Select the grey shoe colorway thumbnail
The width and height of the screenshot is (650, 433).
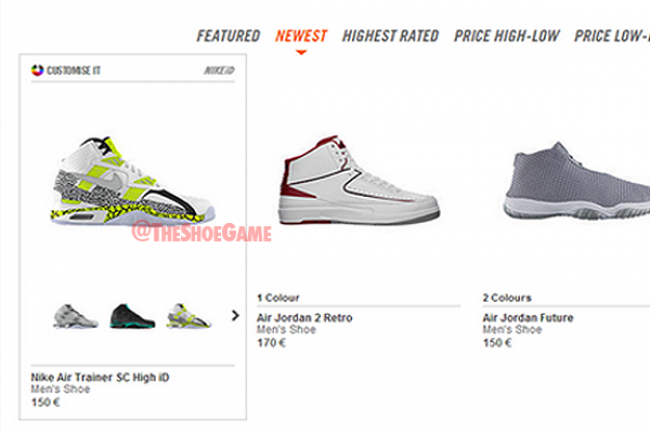75,317
